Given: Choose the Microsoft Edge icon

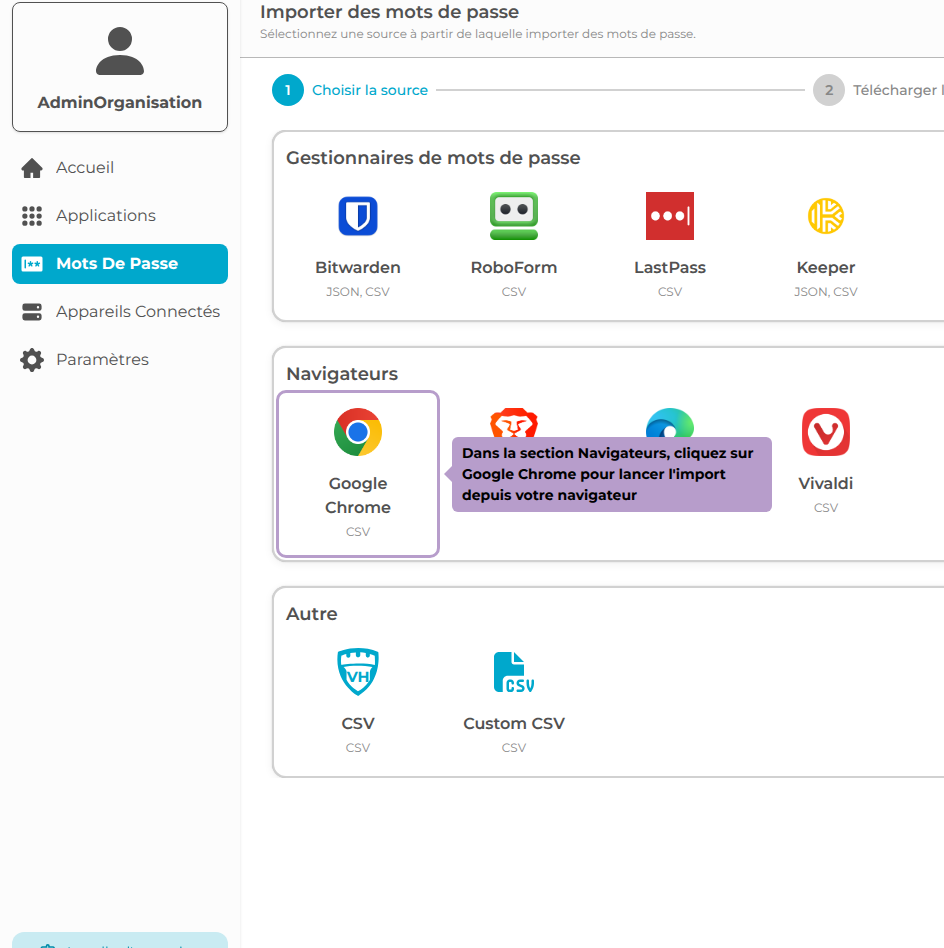Looking at the screenshot, I should (x=669, y=423).
